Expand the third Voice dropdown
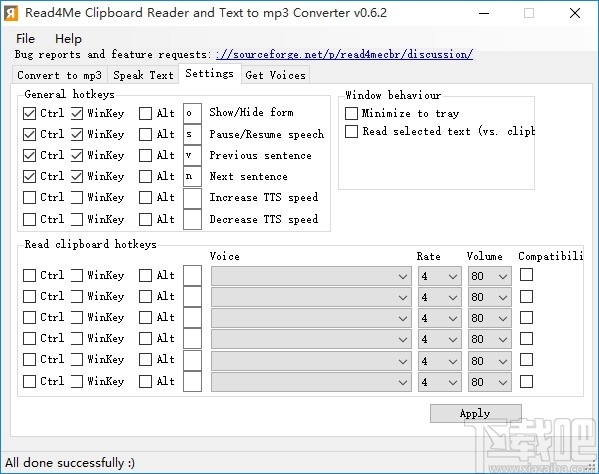The height and width of the screenshot is (474, 599). tap(311, 318)
